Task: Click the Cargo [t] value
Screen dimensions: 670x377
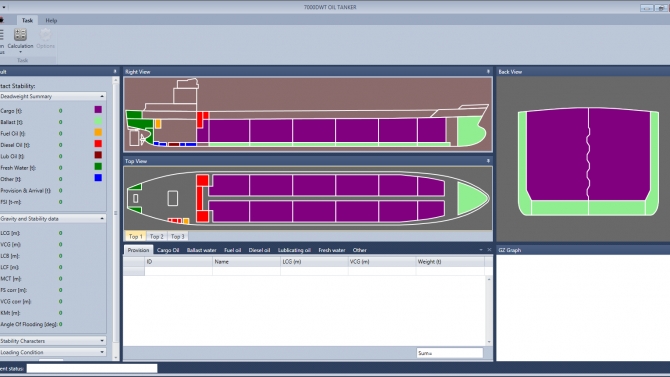Action: pyautogui.click(x=60, y=111)
